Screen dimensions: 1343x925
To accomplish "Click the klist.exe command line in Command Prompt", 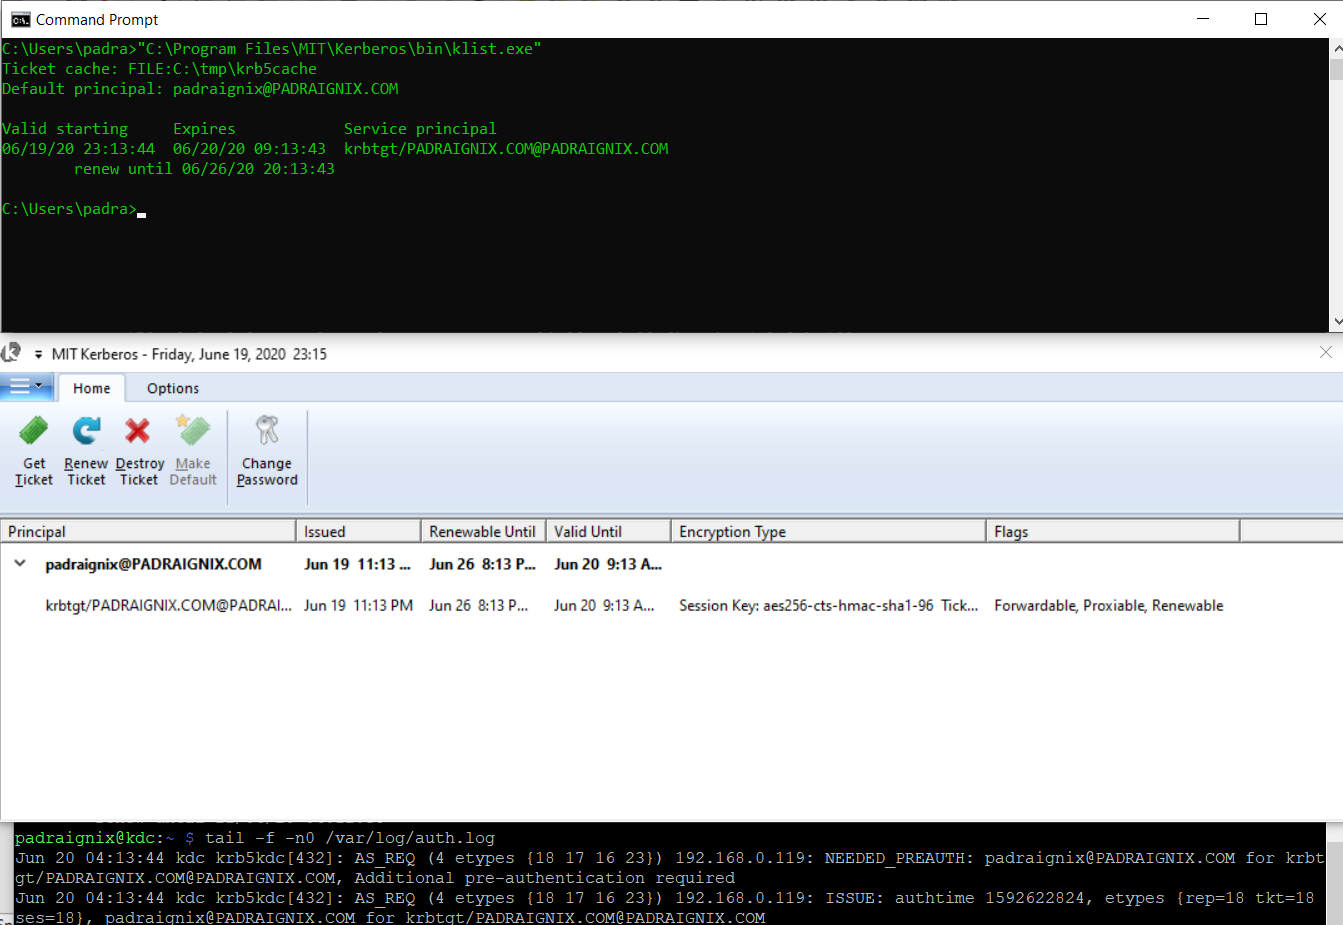I will (271, 48).
